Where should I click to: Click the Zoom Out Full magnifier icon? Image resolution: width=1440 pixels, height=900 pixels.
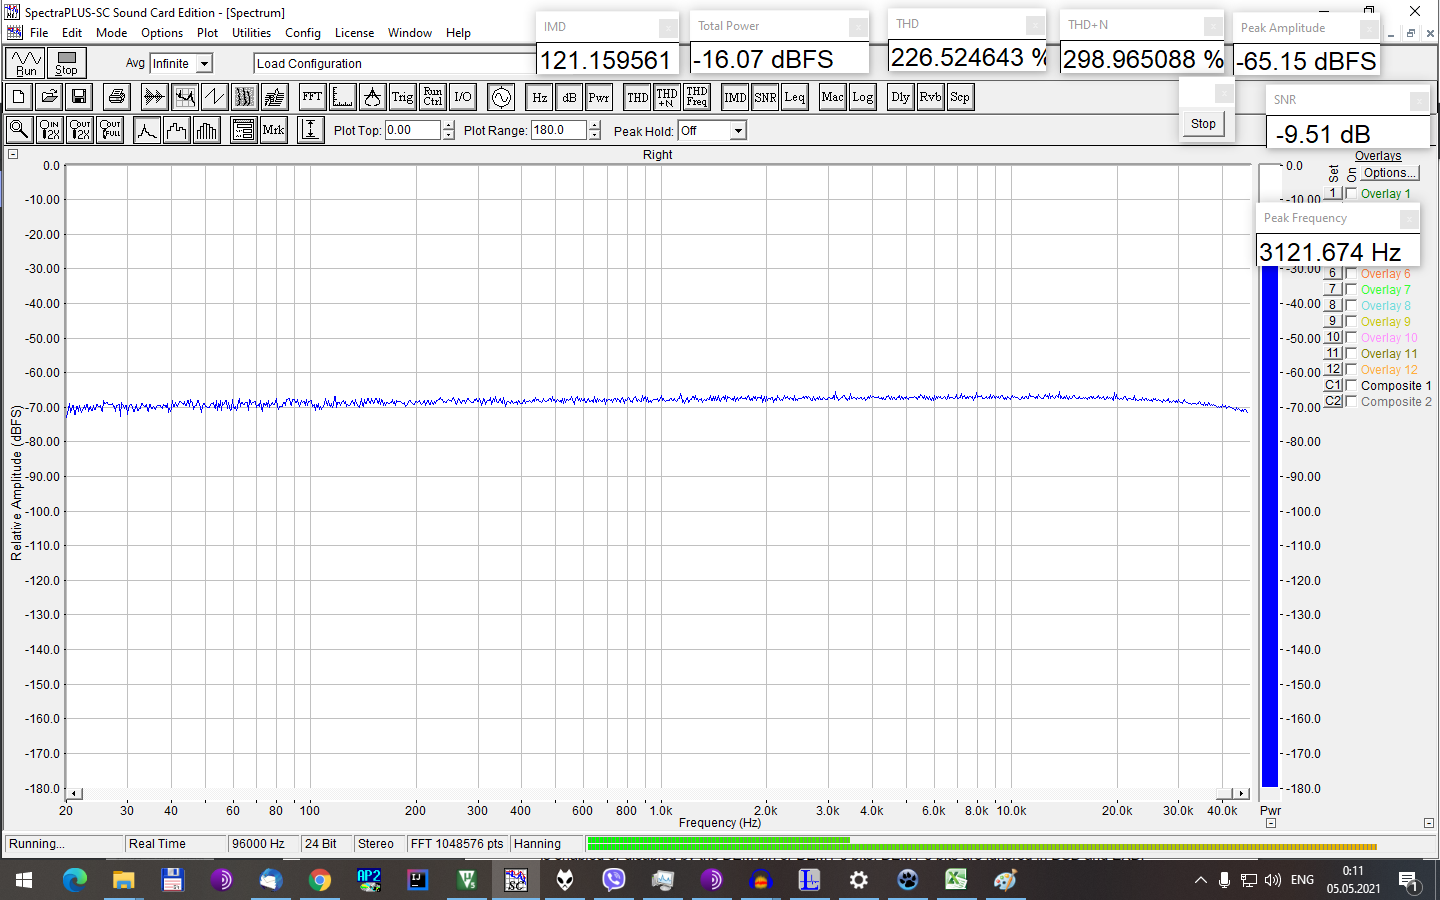tap(110, 130)
